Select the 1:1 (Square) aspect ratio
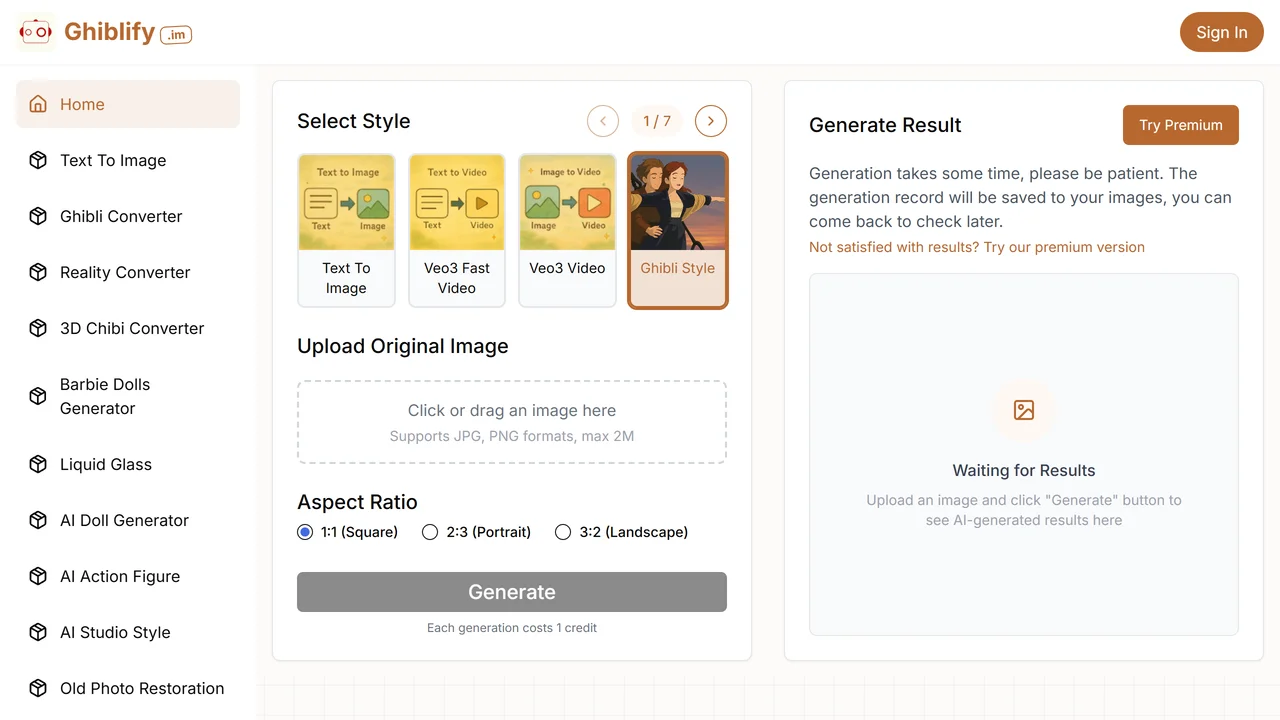The height and width of the screenshot is (720, 1280). tap(305, 532)
